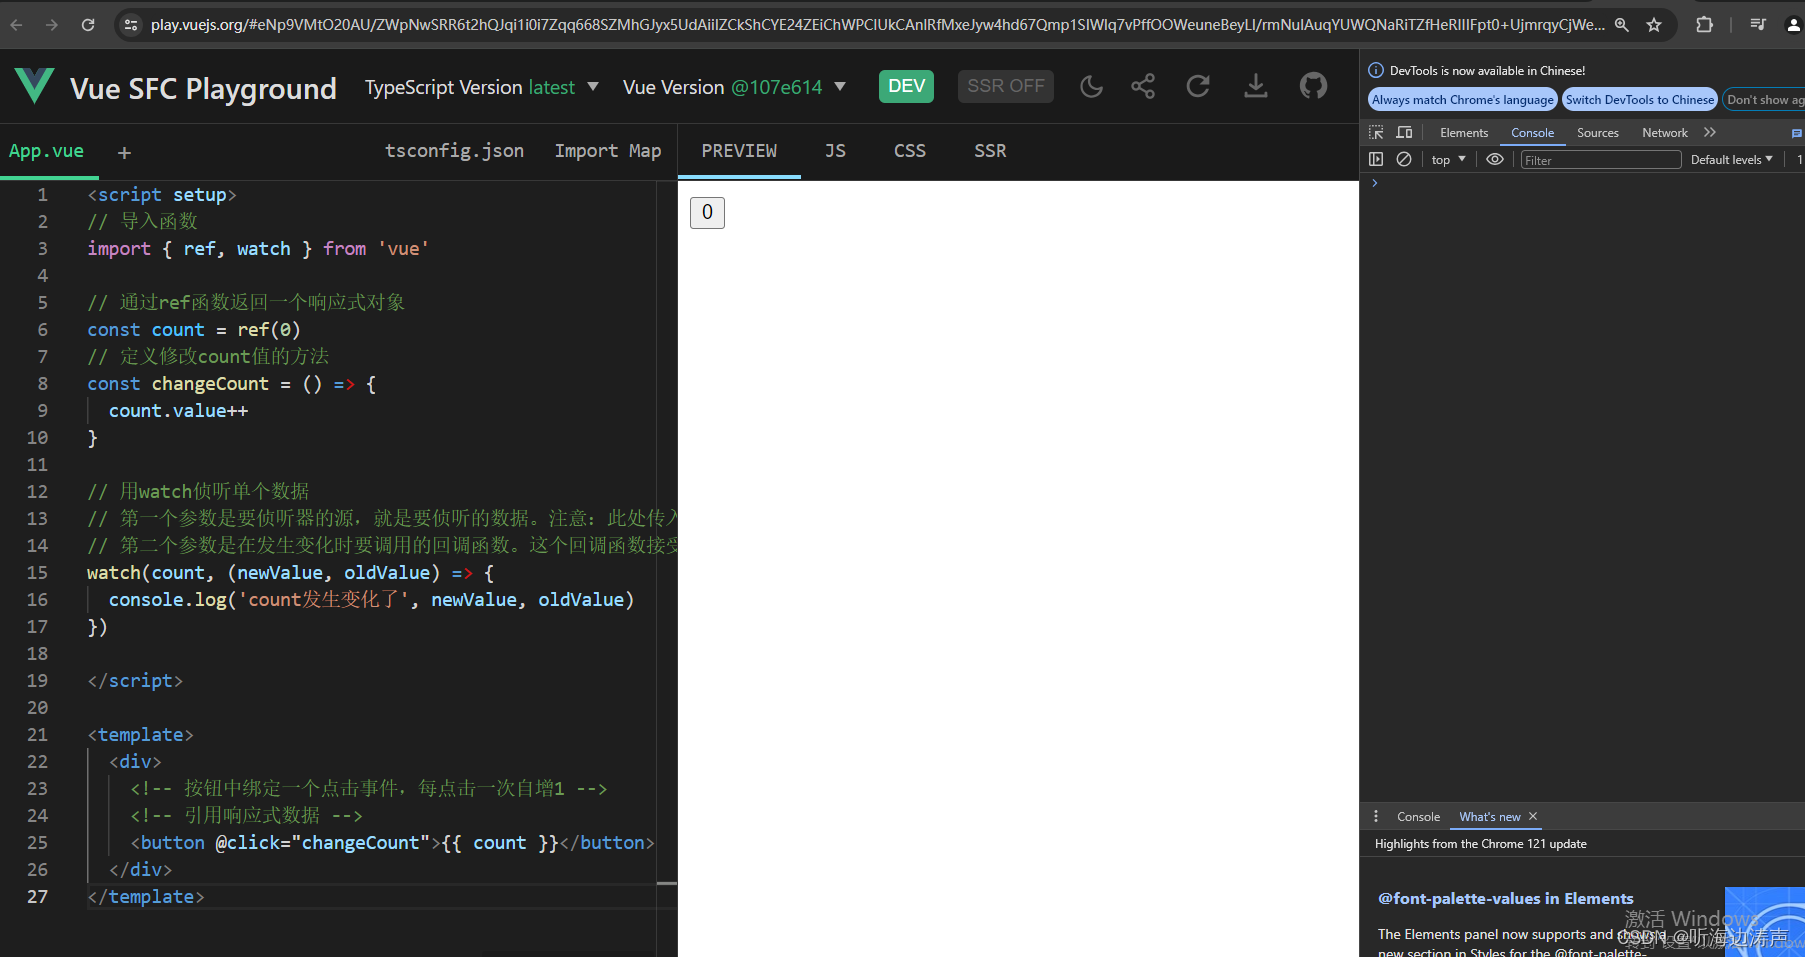
Task: Show the console sidebar icon
Action: 1376,159
